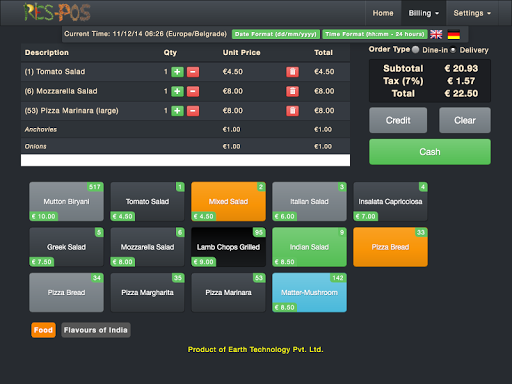Increase Tomato Salad quantity with plus icon

coord(177,72)
